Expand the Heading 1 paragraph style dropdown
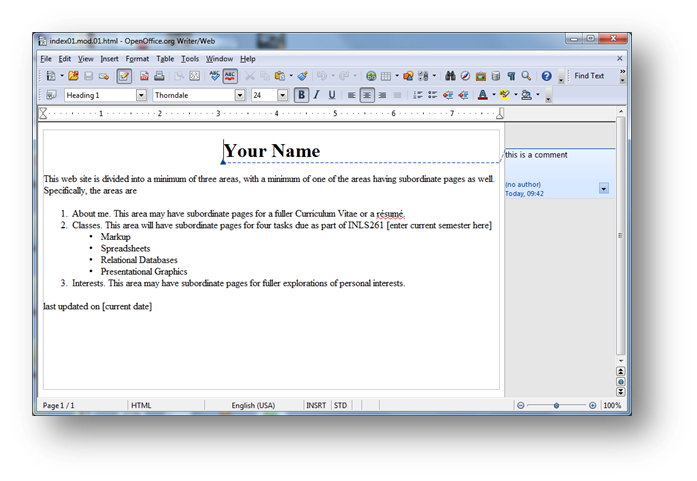Image resolution: width=697 pixels, height=481 pixels. point(141,96)
